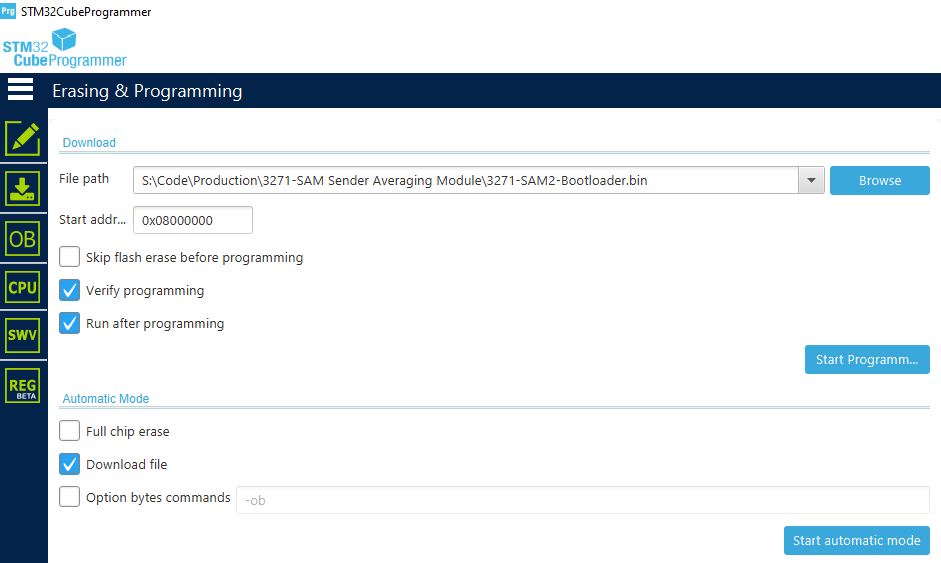Open the SWV serial wire viewer
Viewport: 941px width, 563px height.
[x=23, y=335]
